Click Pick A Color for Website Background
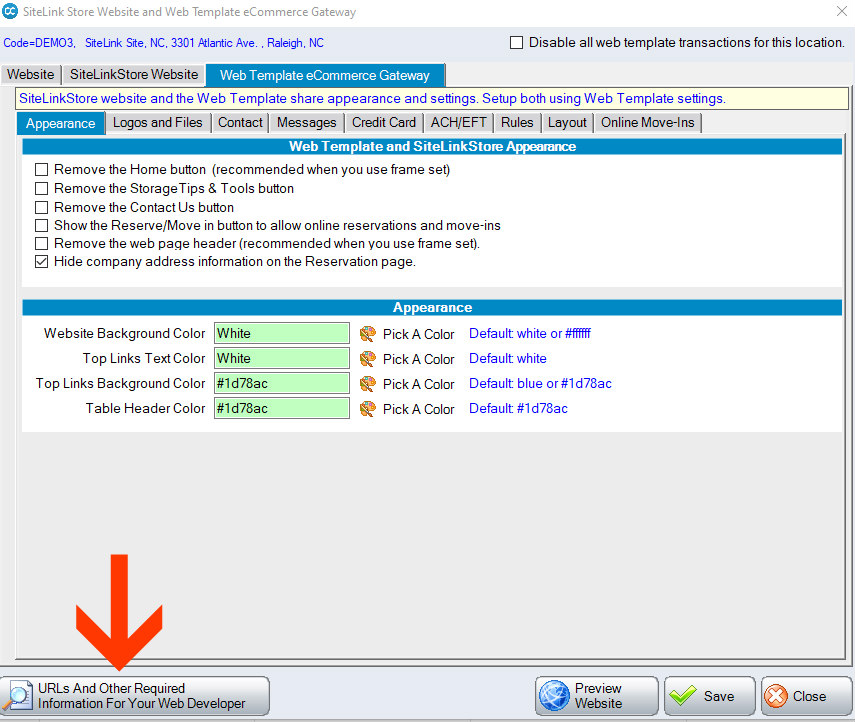This screenshot has height=722, width=855. pyautogui.click(x=418, y=334)
